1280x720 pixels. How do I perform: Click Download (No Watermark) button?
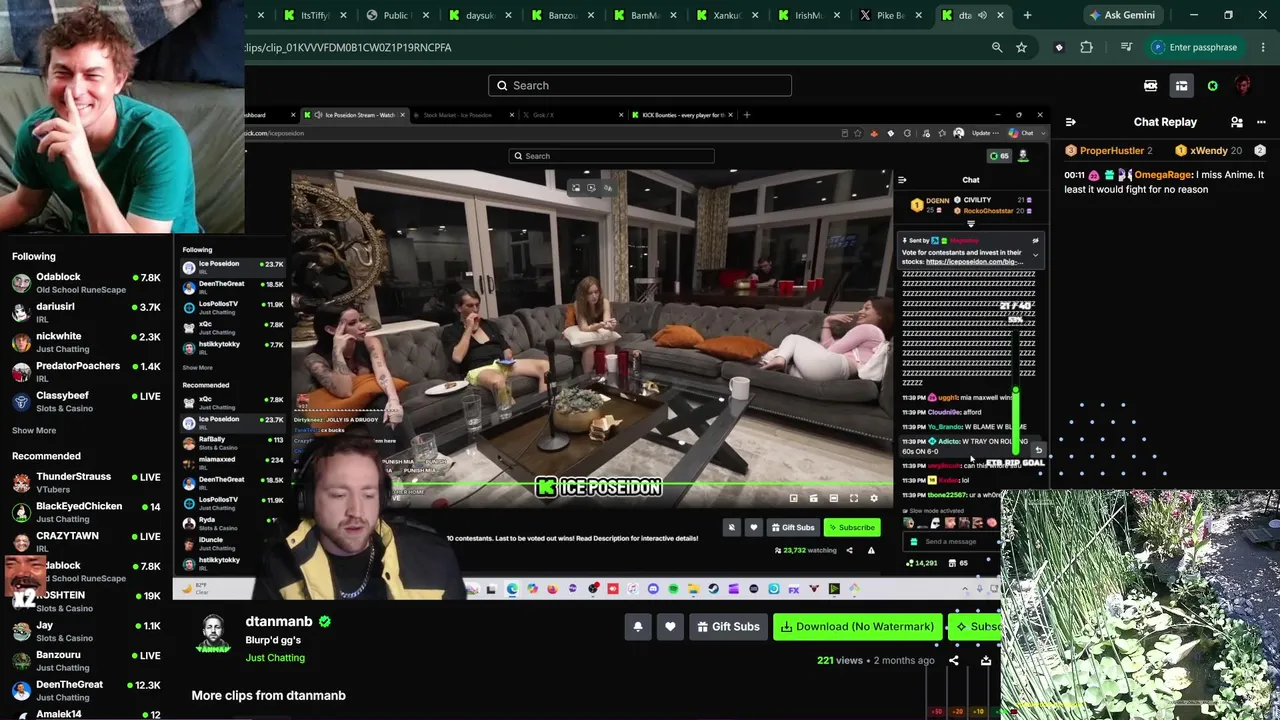click(x=858, y=627)
